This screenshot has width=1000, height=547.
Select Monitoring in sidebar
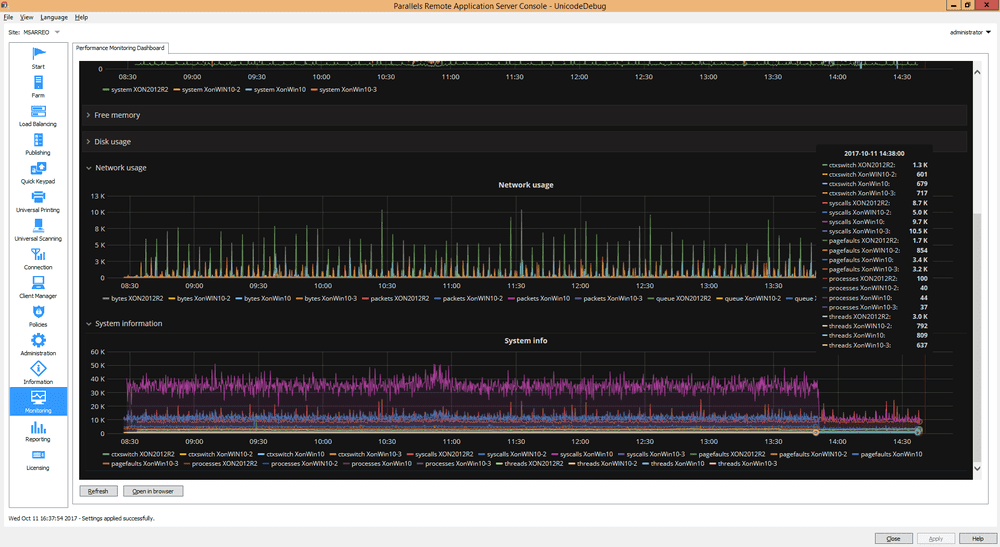click(x=38, y=402)
